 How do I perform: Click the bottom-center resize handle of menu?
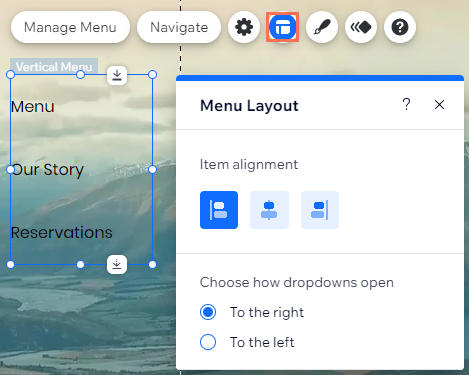point(80,265)
